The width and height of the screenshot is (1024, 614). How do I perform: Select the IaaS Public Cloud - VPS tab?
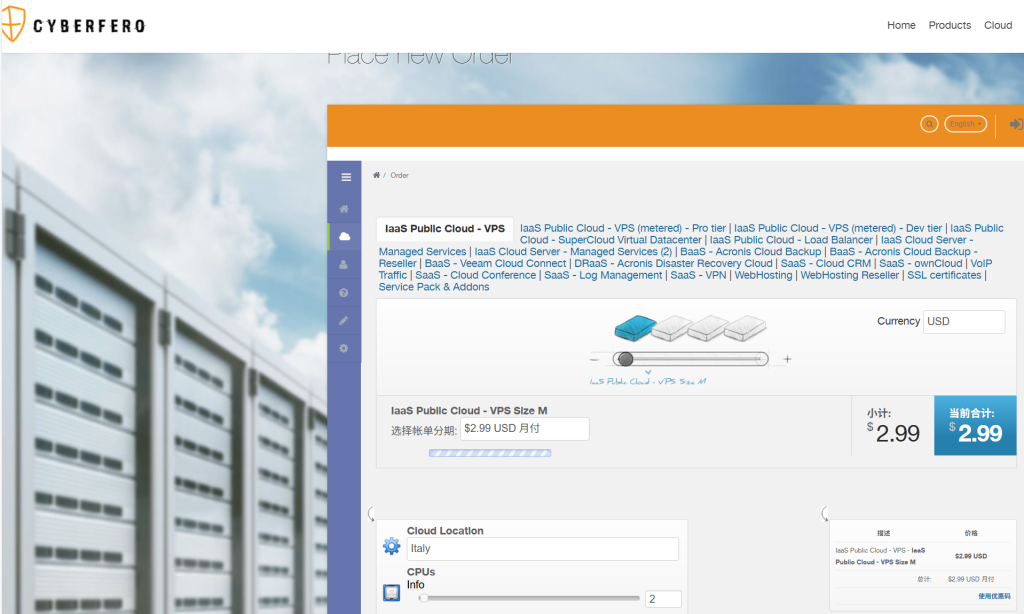(x=445, y=229)
